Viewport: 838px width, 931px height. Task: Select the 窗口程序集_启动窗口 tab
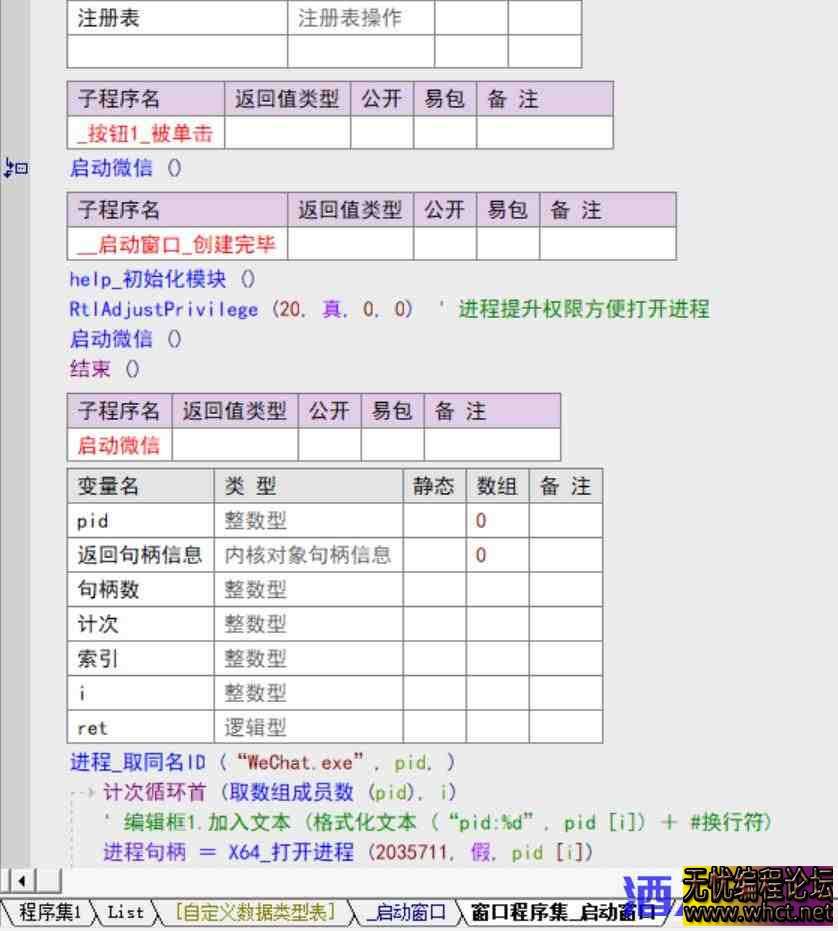click(561, 911)
